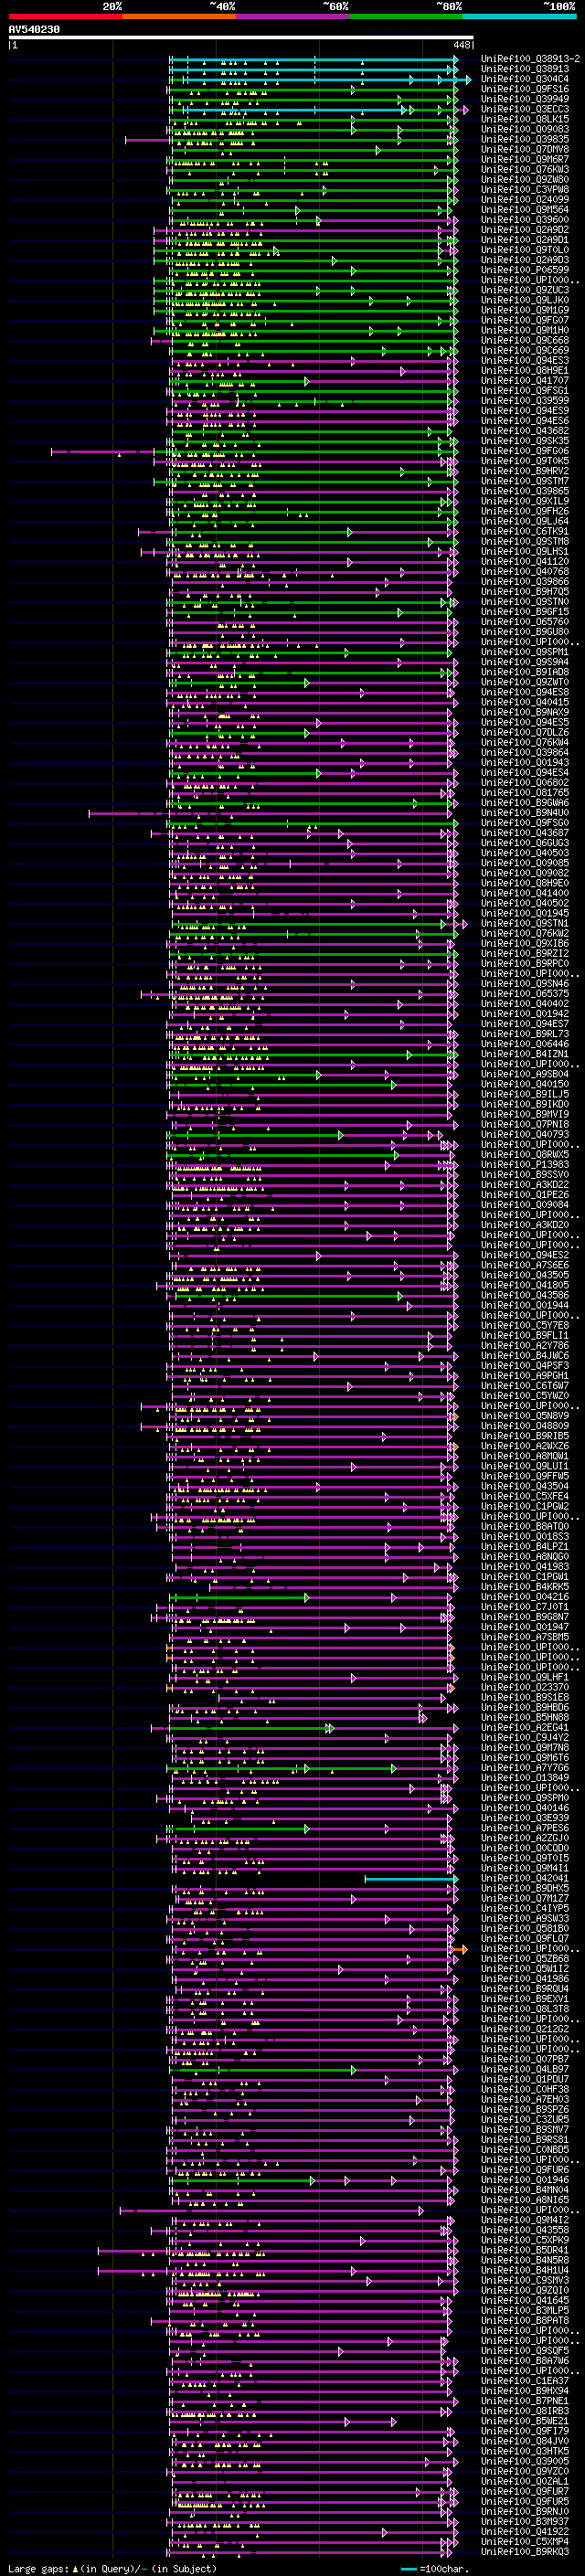The image size is (585, 2576).
Task: Select the UniRef100_Q41120 label
Action: point(524,561)
